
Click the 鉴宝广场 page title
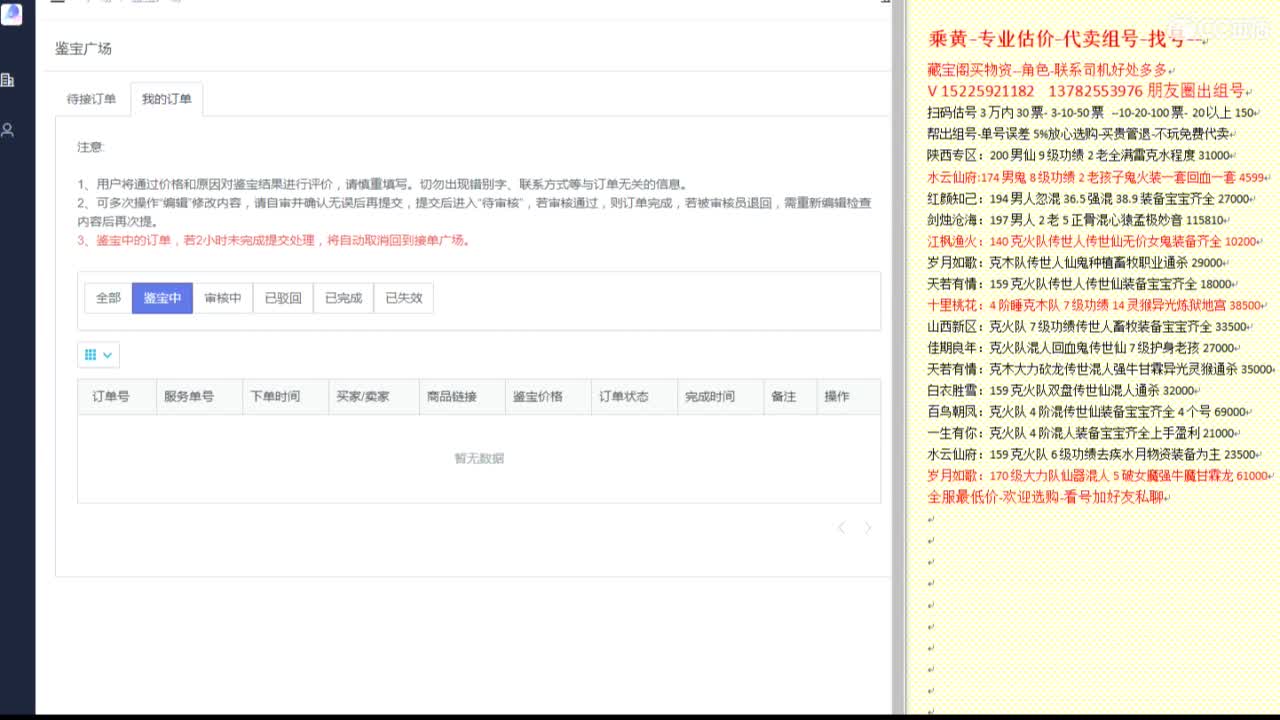pyautogui.click(x=84, y=48)
